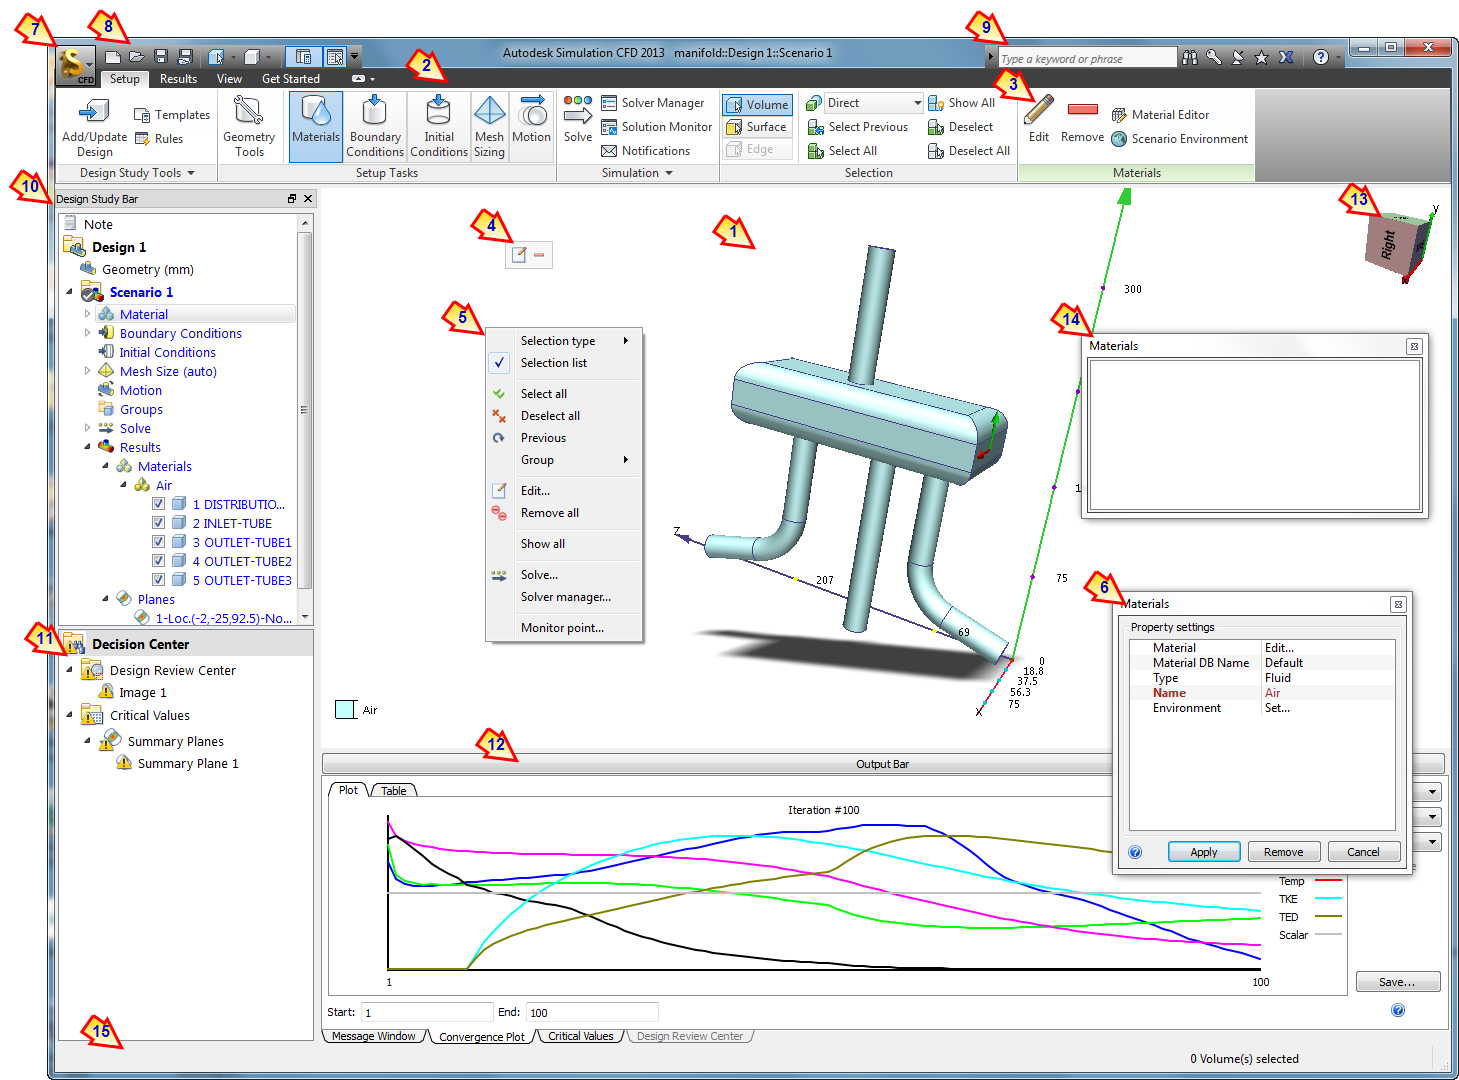Switch to the Results ribbon tab
This screenshot has width=1459, height=1080.
[178, 79]
